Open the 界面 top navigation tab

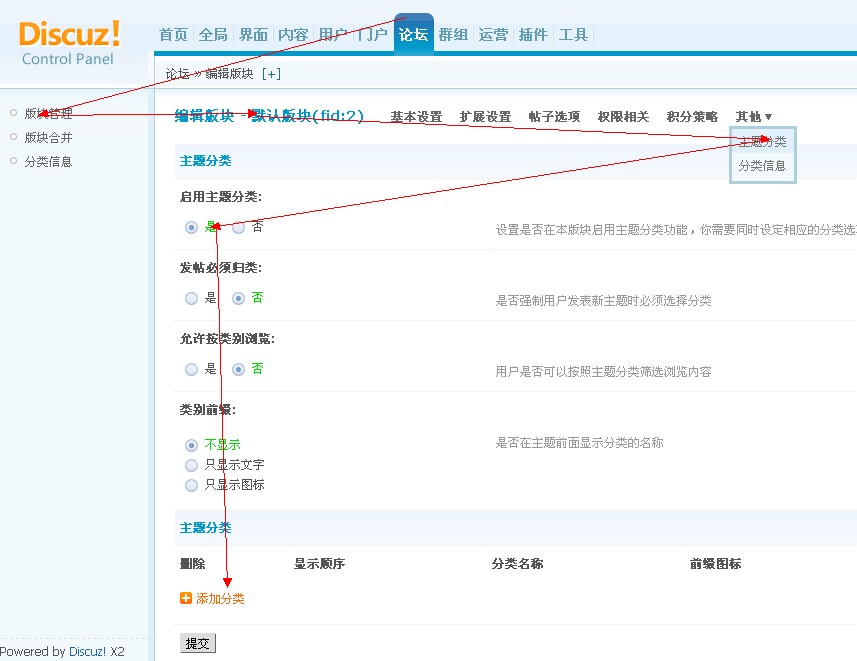pyautogui.click(x=253, y=35)
